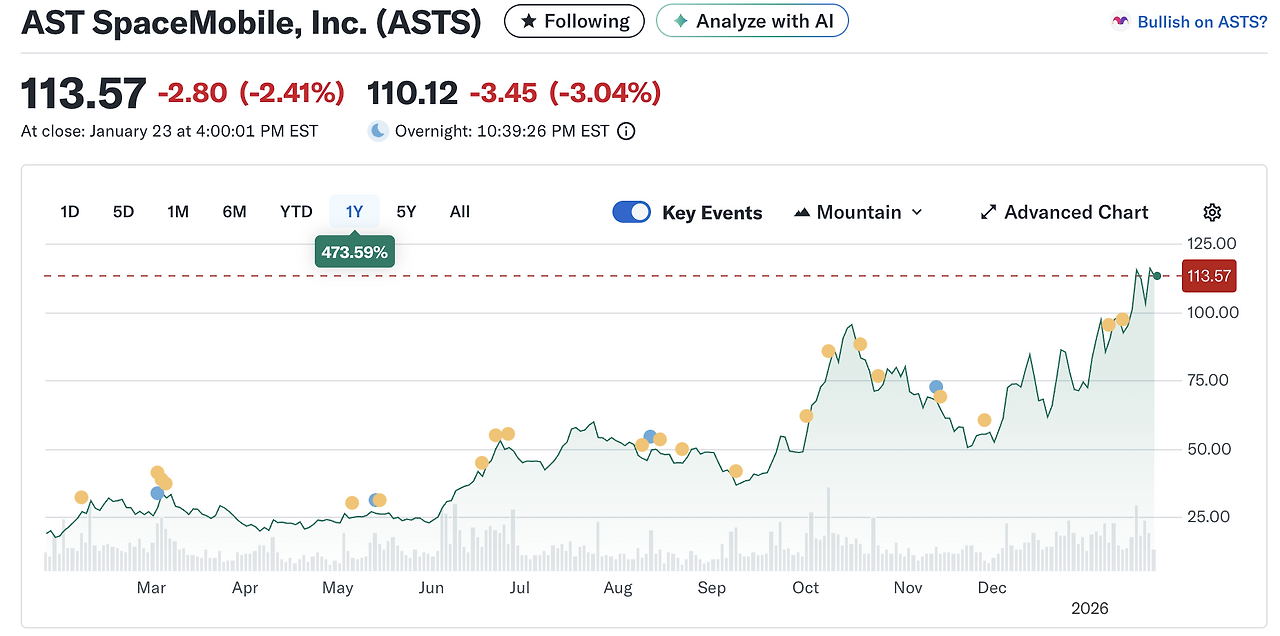Screen dimensions: 1280x636
Task: Click the 473.59% return badge
Action: pyautogui.click(x=355, y=252)
